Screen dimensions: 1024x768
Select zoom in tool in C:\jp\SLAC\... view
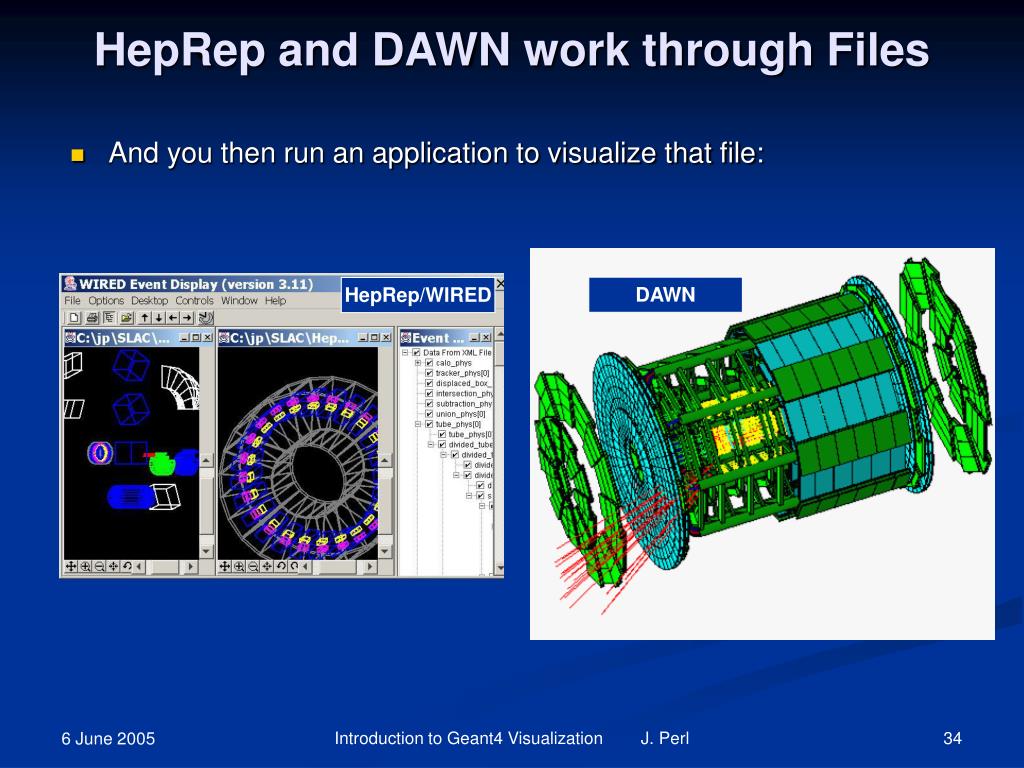pyautogui.click(x=86, y=566)
